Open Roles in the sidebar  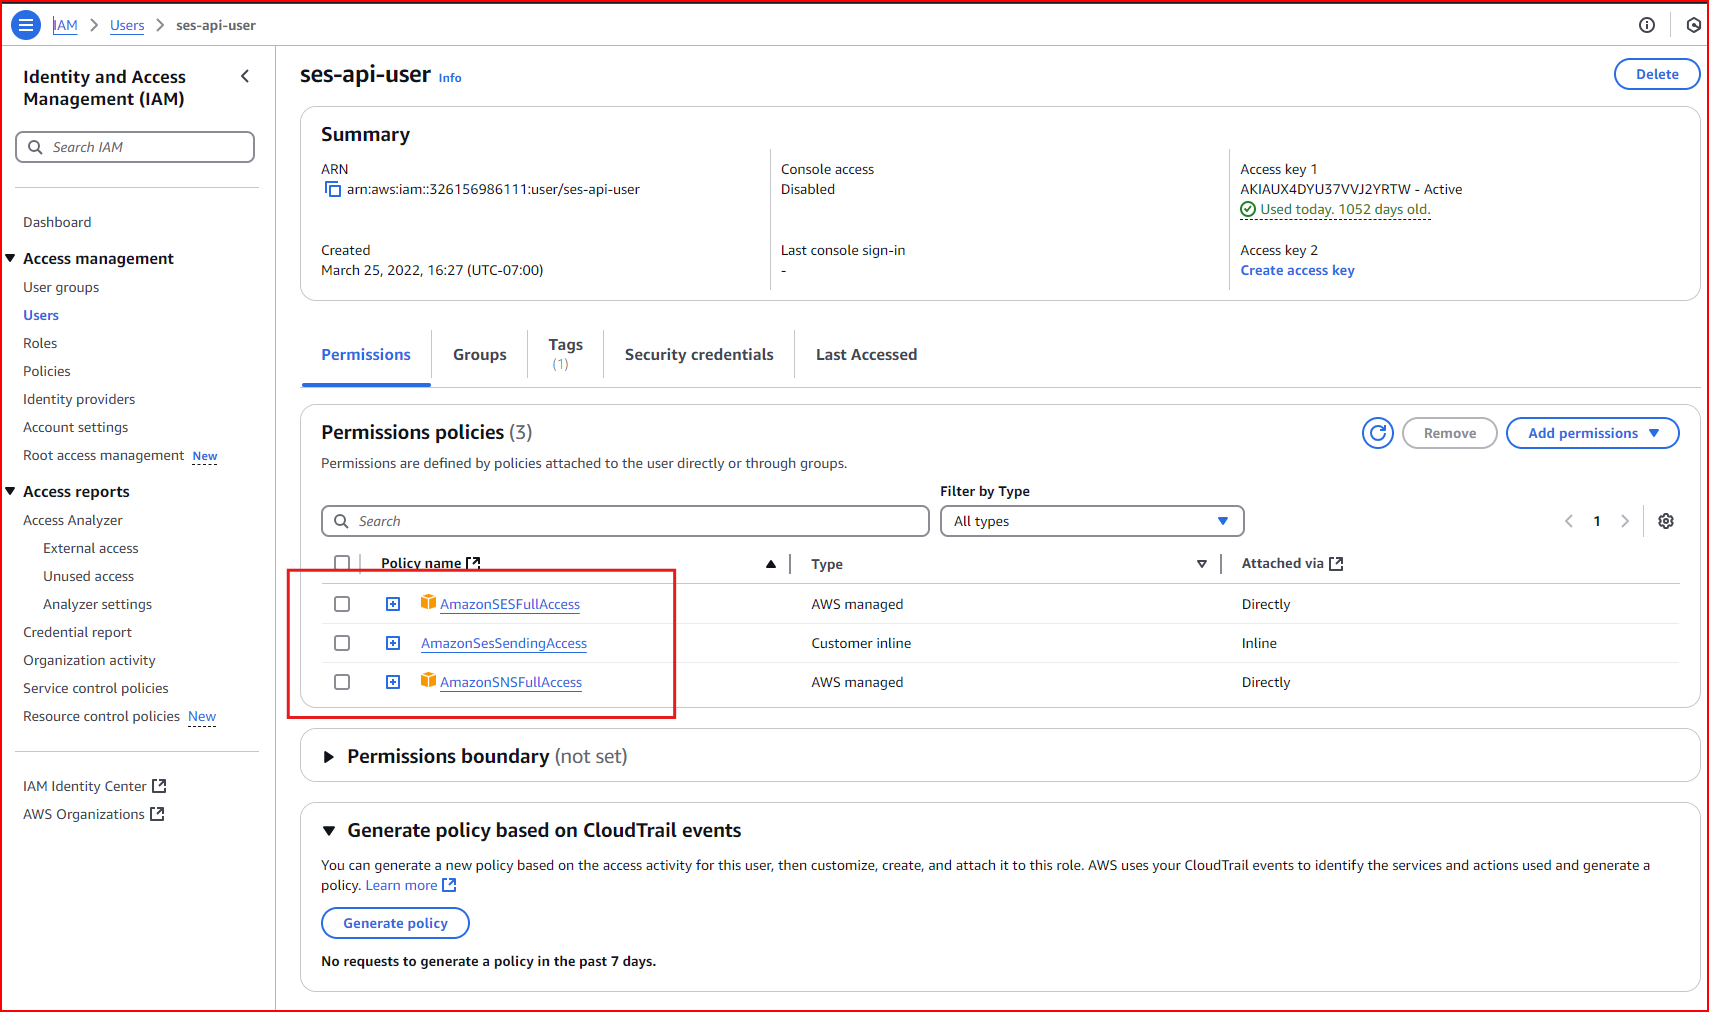click(x=40, y=343)
